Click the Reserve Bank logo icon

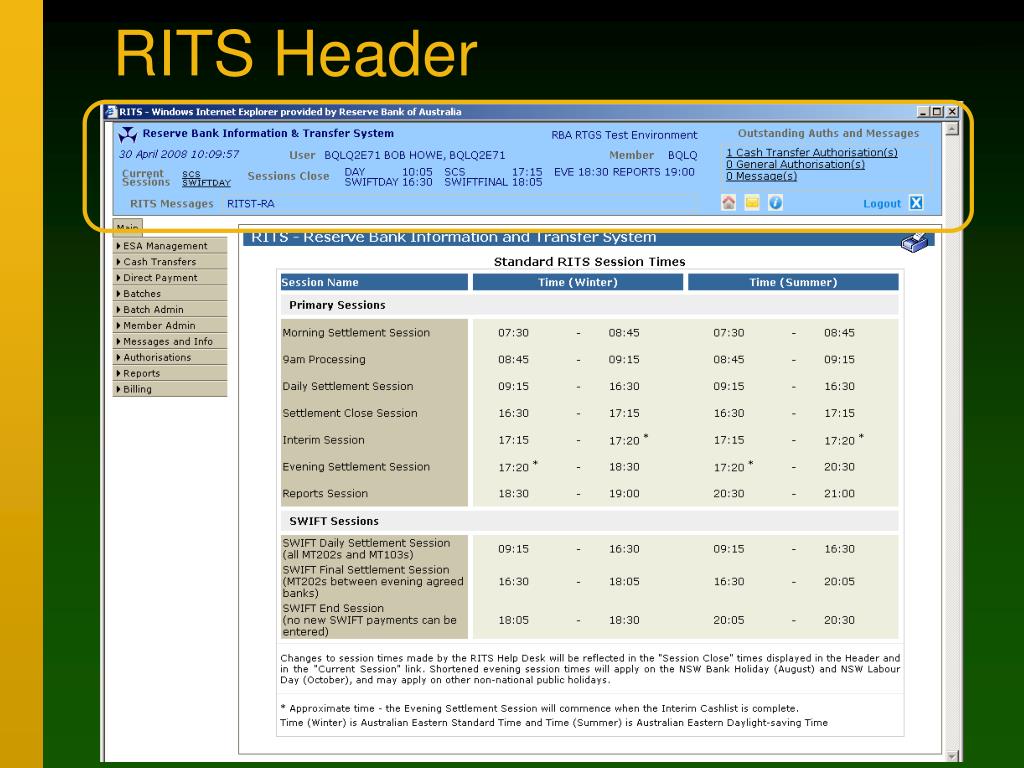pos(127,135)
